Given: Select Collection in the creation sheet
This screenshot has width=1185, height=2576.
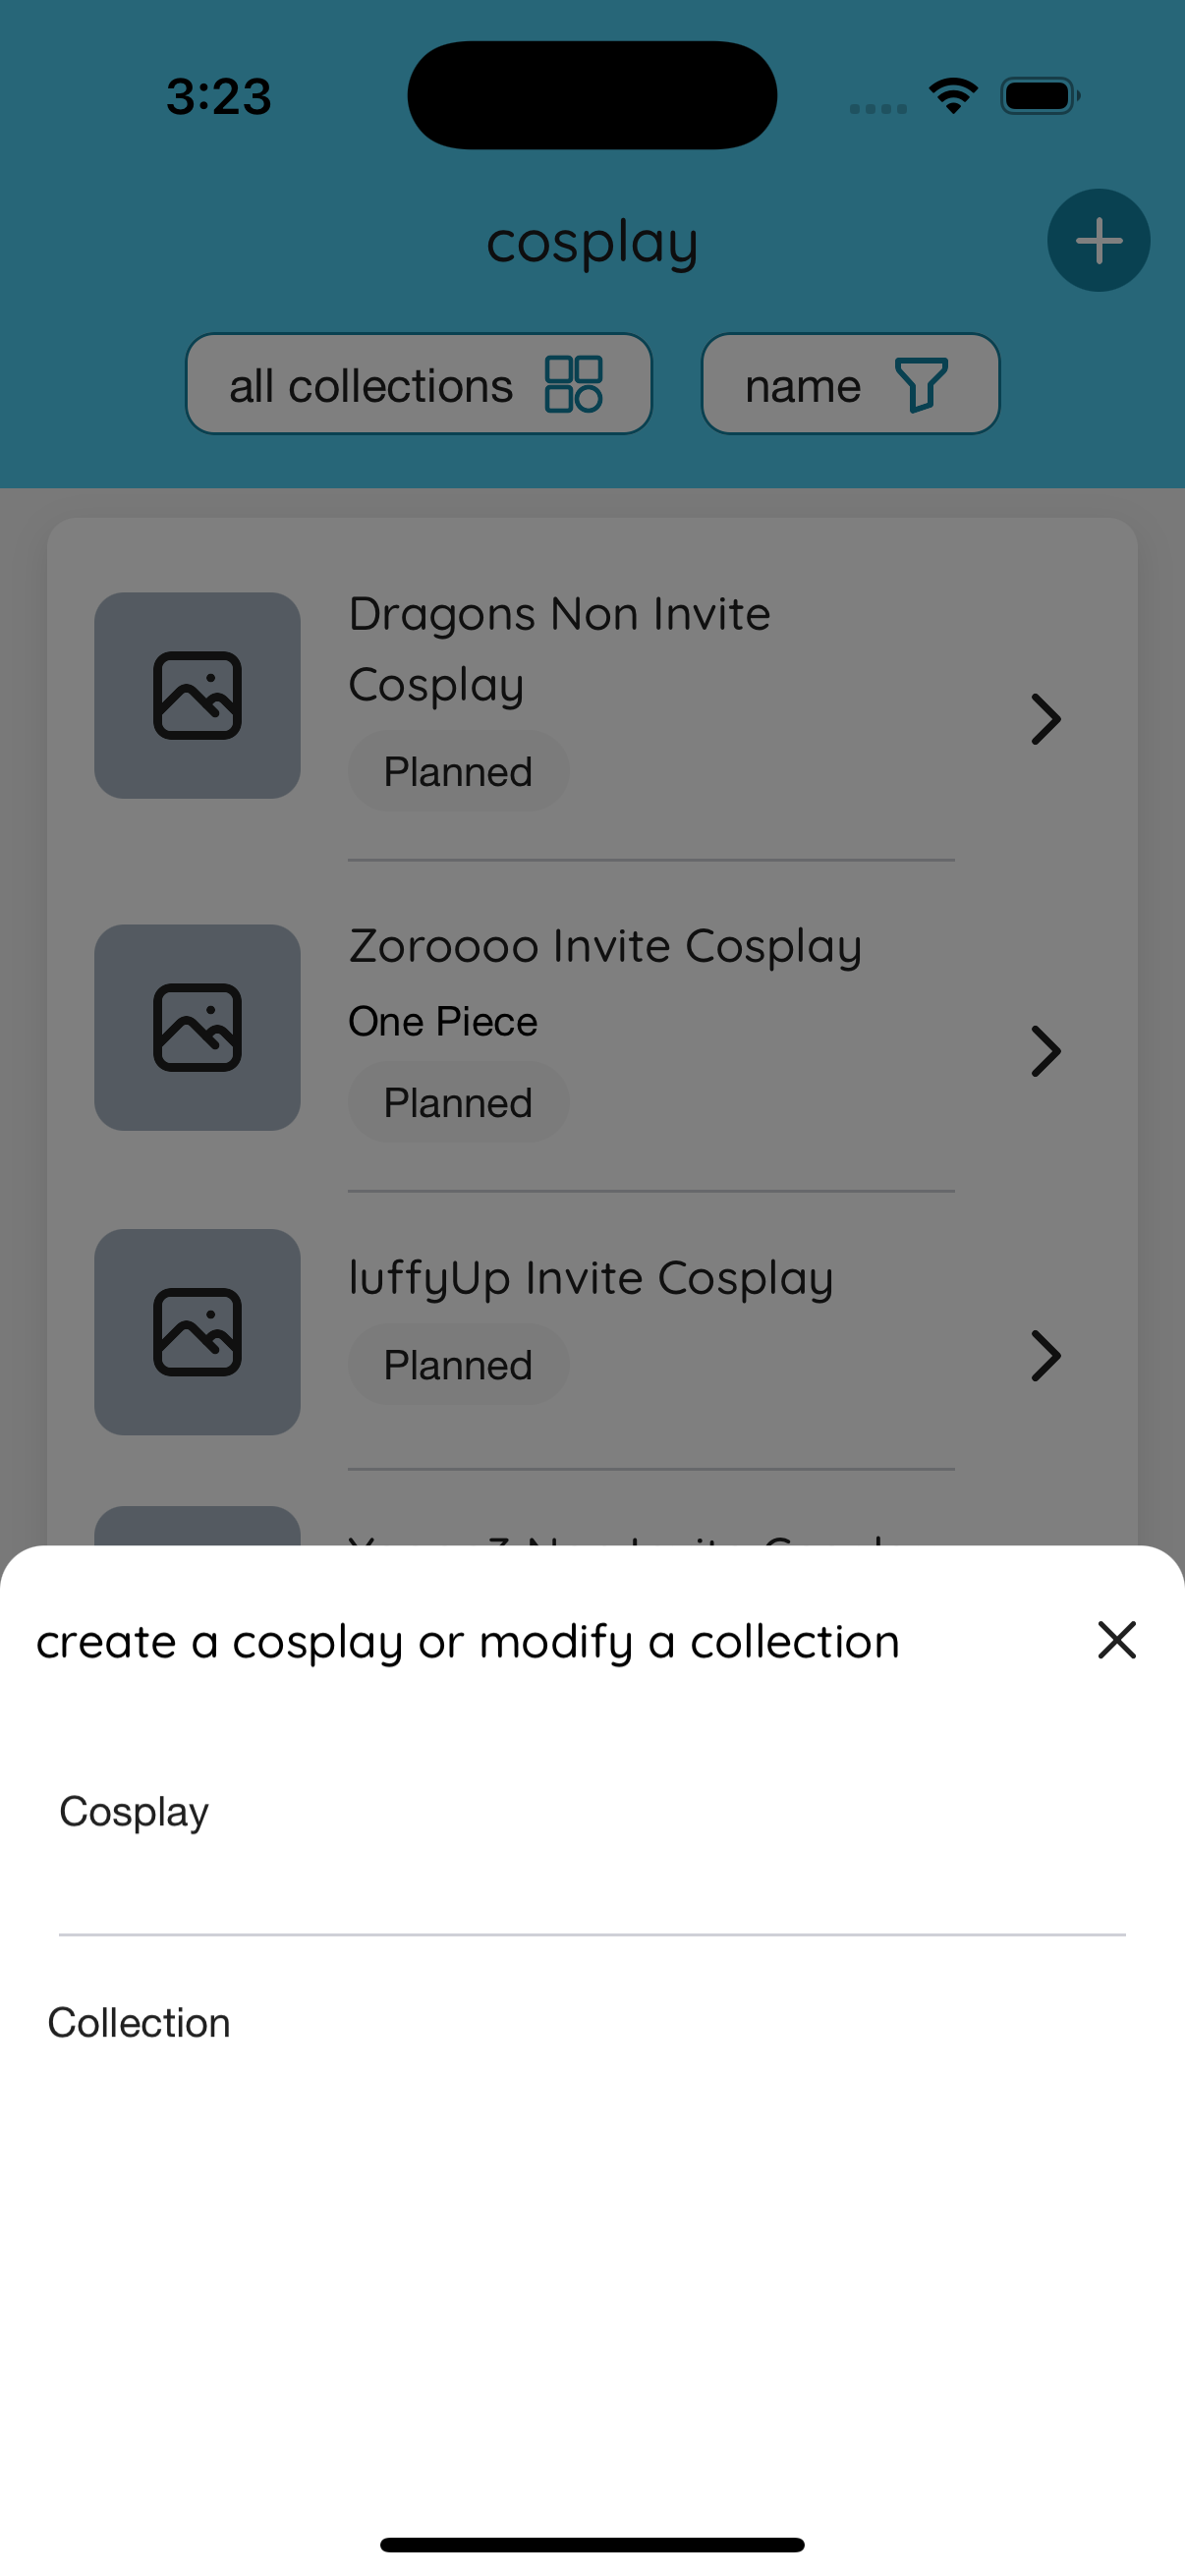Looking at the screenshot, I should (139, 2022).
